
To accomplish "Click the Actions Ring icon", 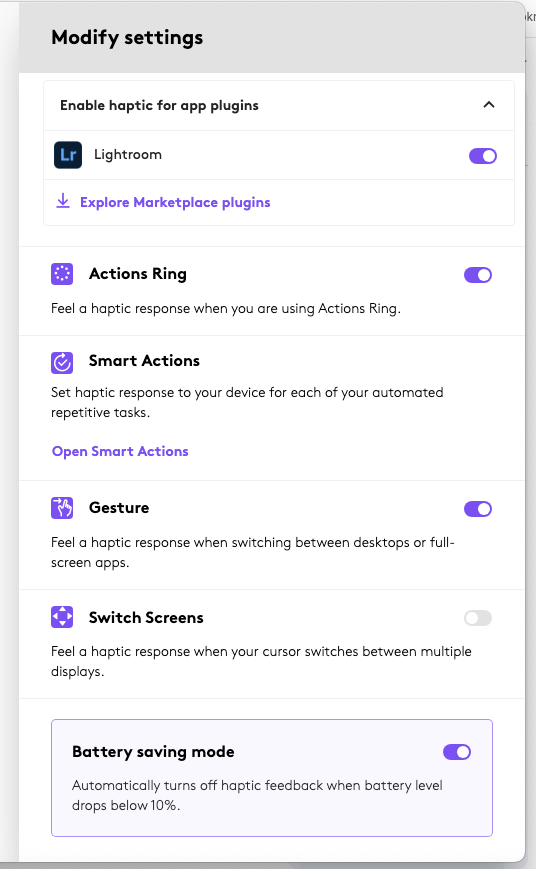I will pos(62,274).
